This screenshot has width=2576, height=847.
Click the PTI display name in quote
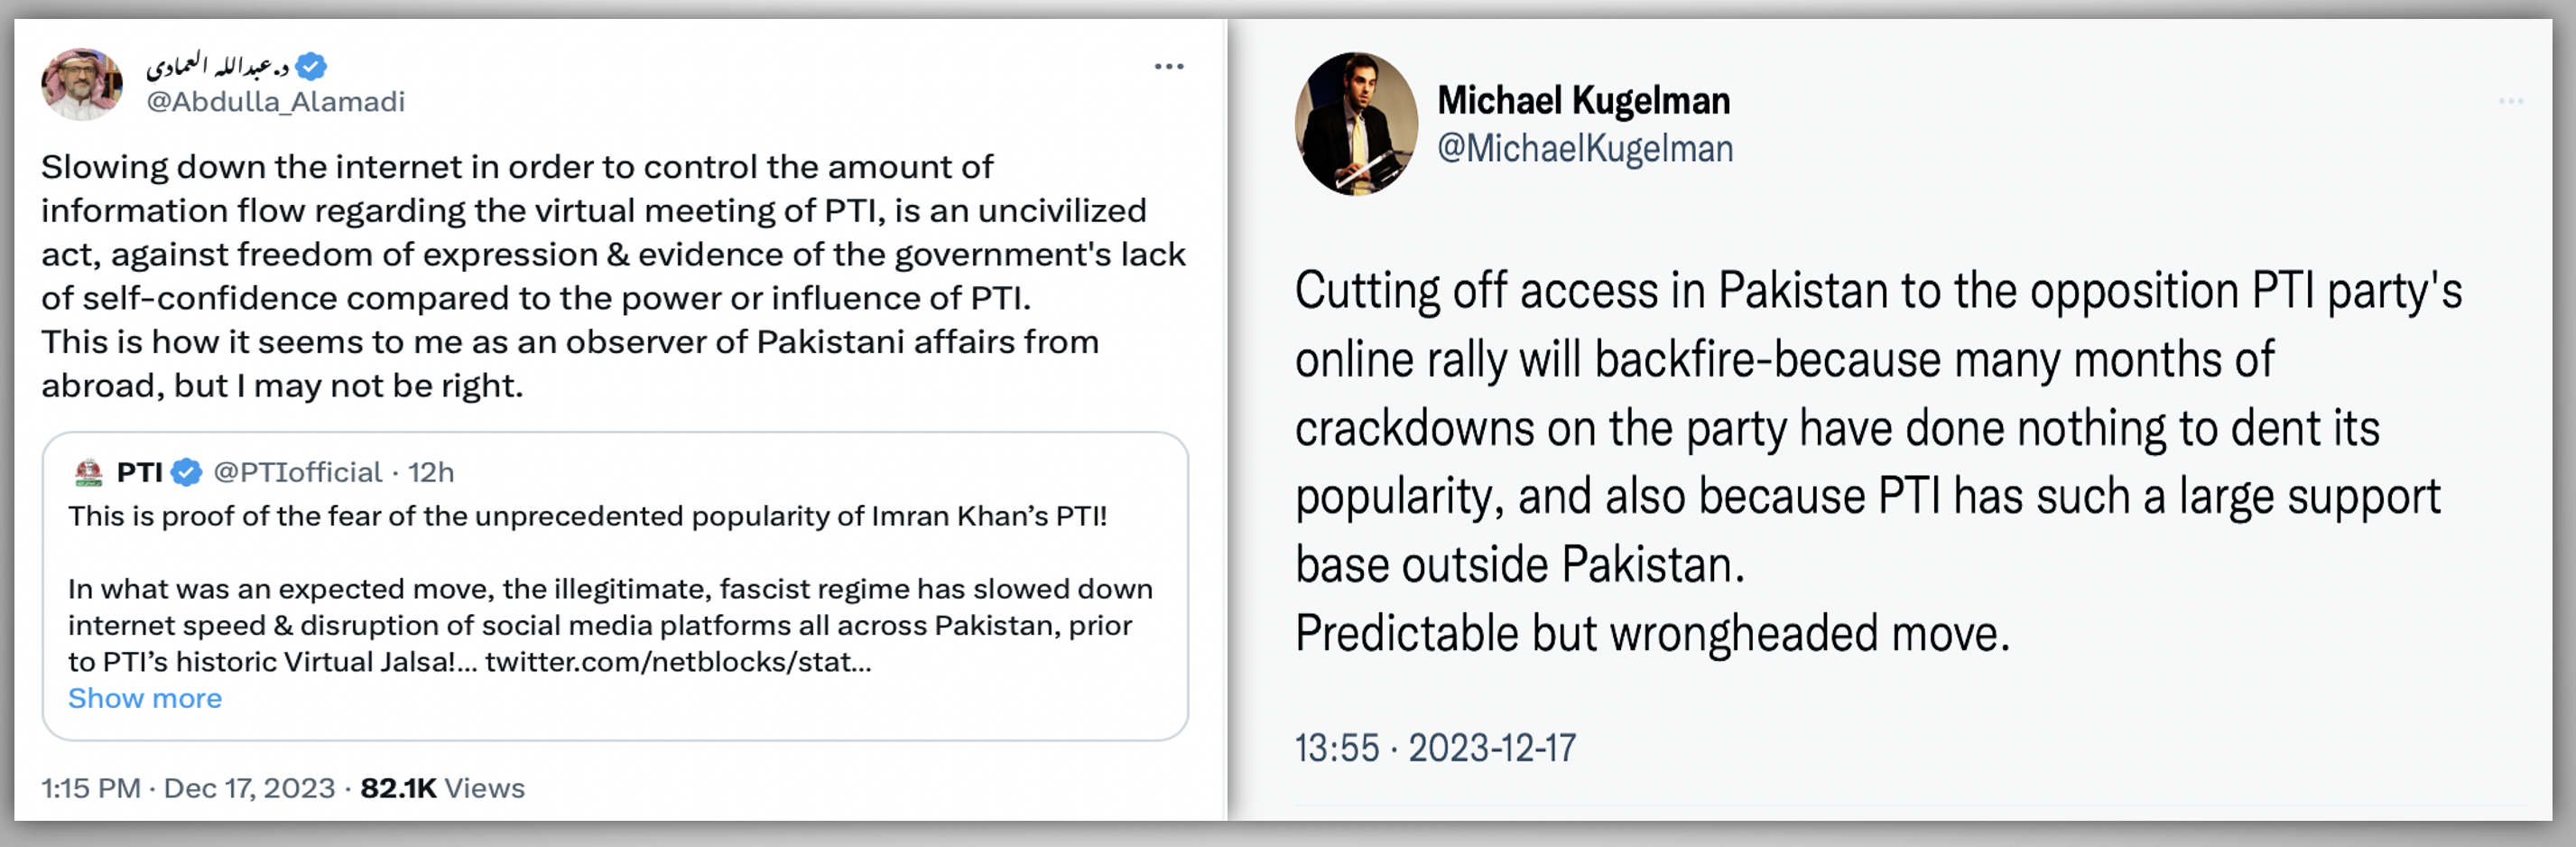[x=139, y=472]
